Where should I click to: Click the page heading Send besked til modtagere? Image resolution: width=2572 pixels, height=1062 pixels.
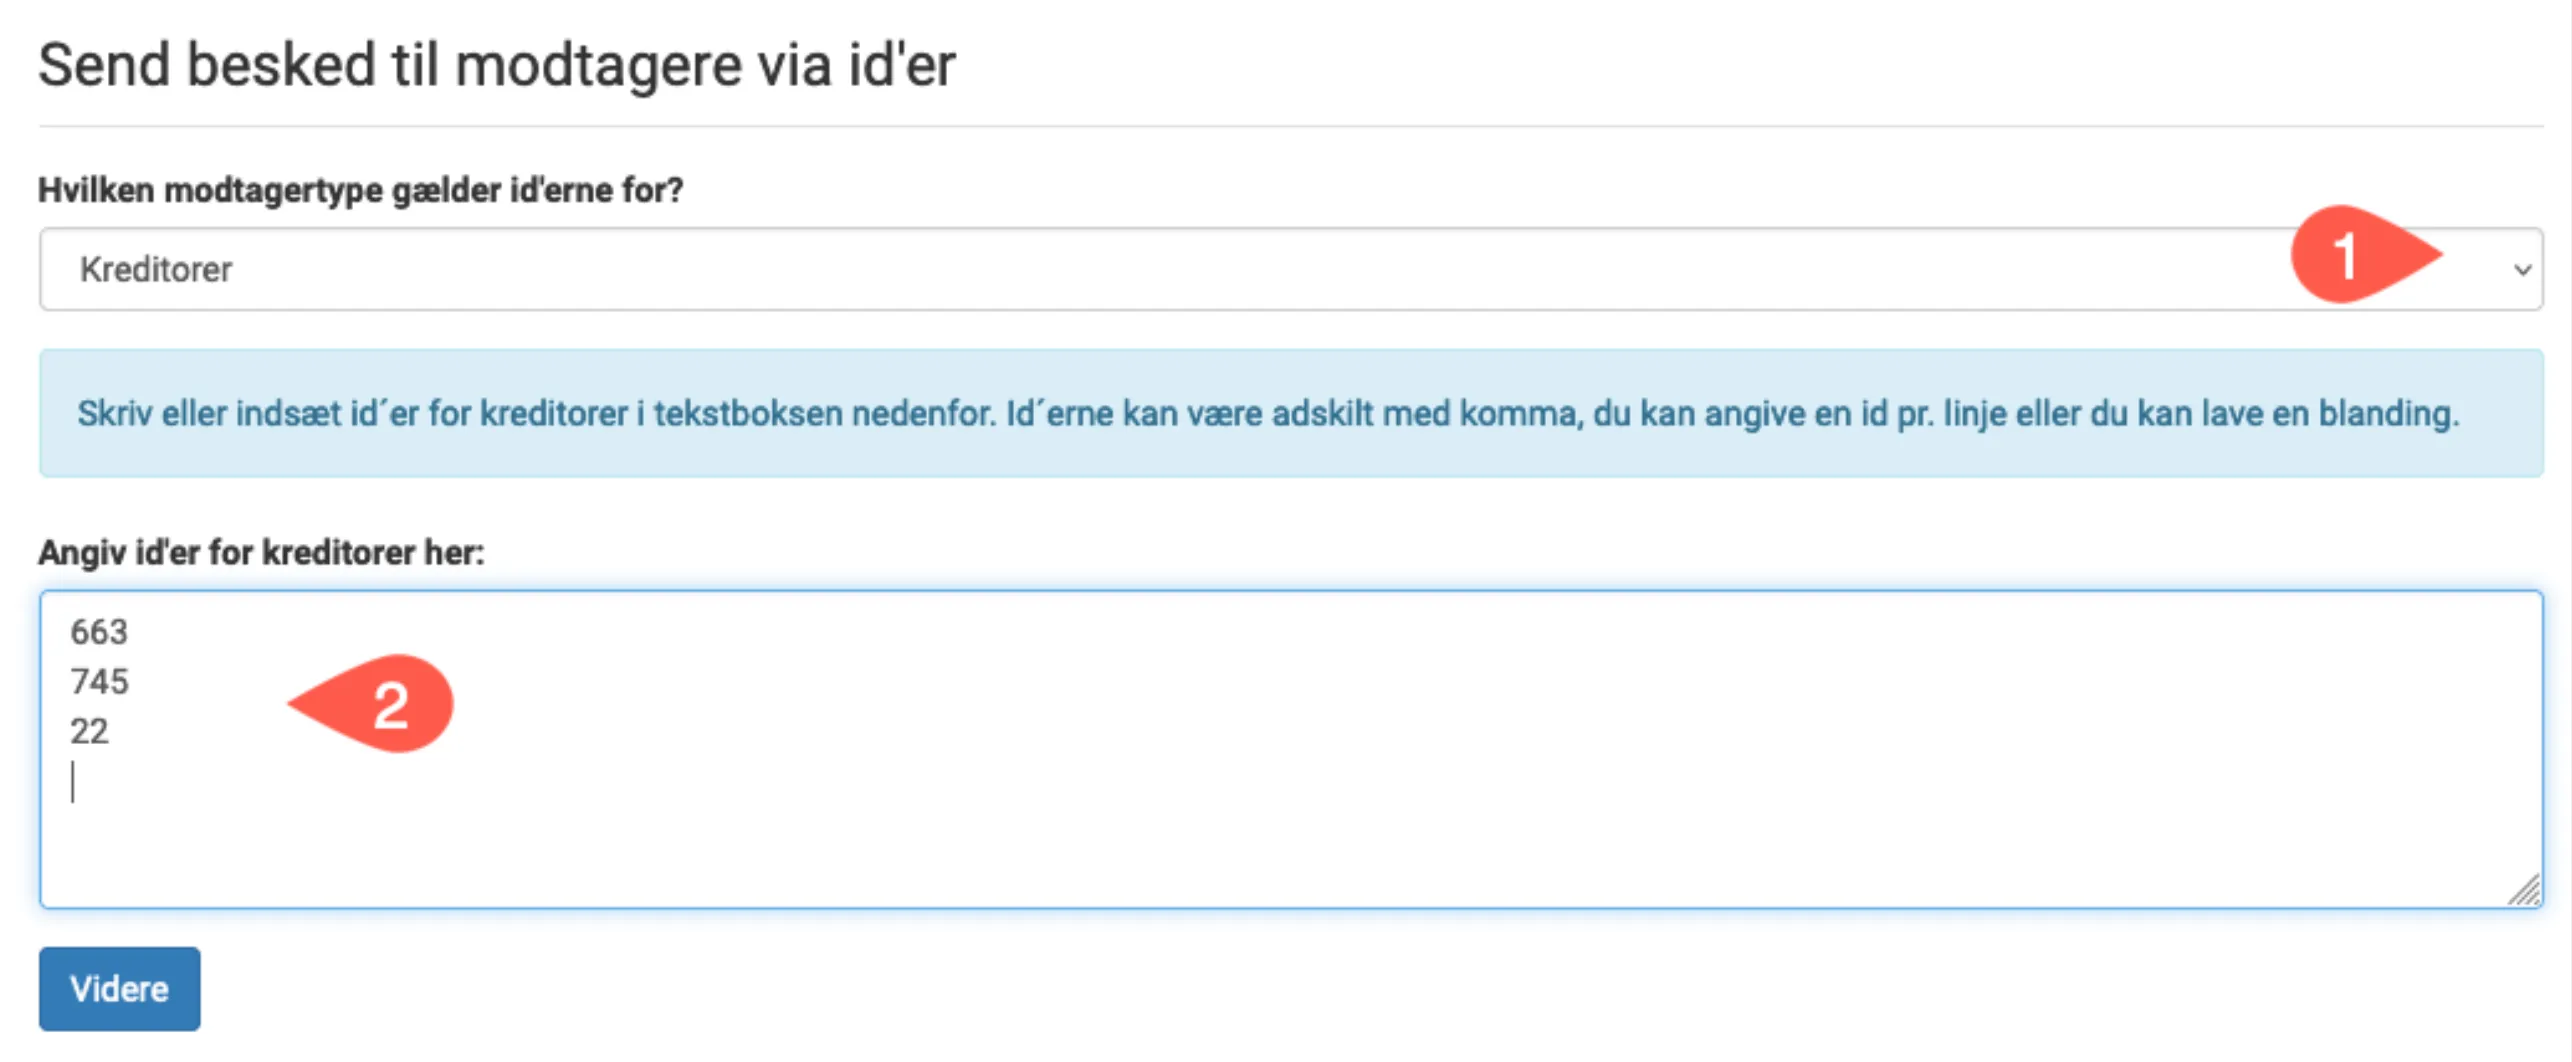pos(496,66)
